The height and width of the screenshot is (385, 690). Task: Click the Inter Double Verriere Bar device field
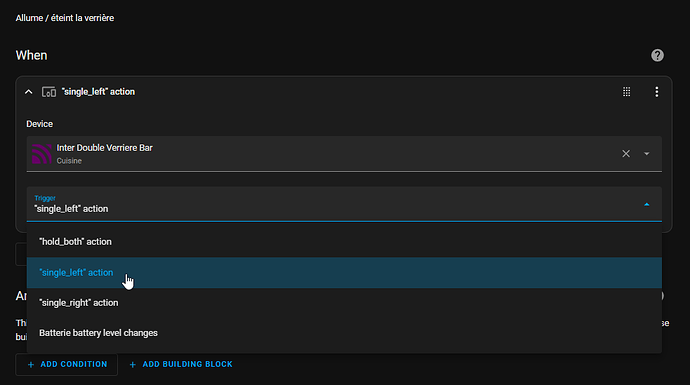(x=344, y=154)
